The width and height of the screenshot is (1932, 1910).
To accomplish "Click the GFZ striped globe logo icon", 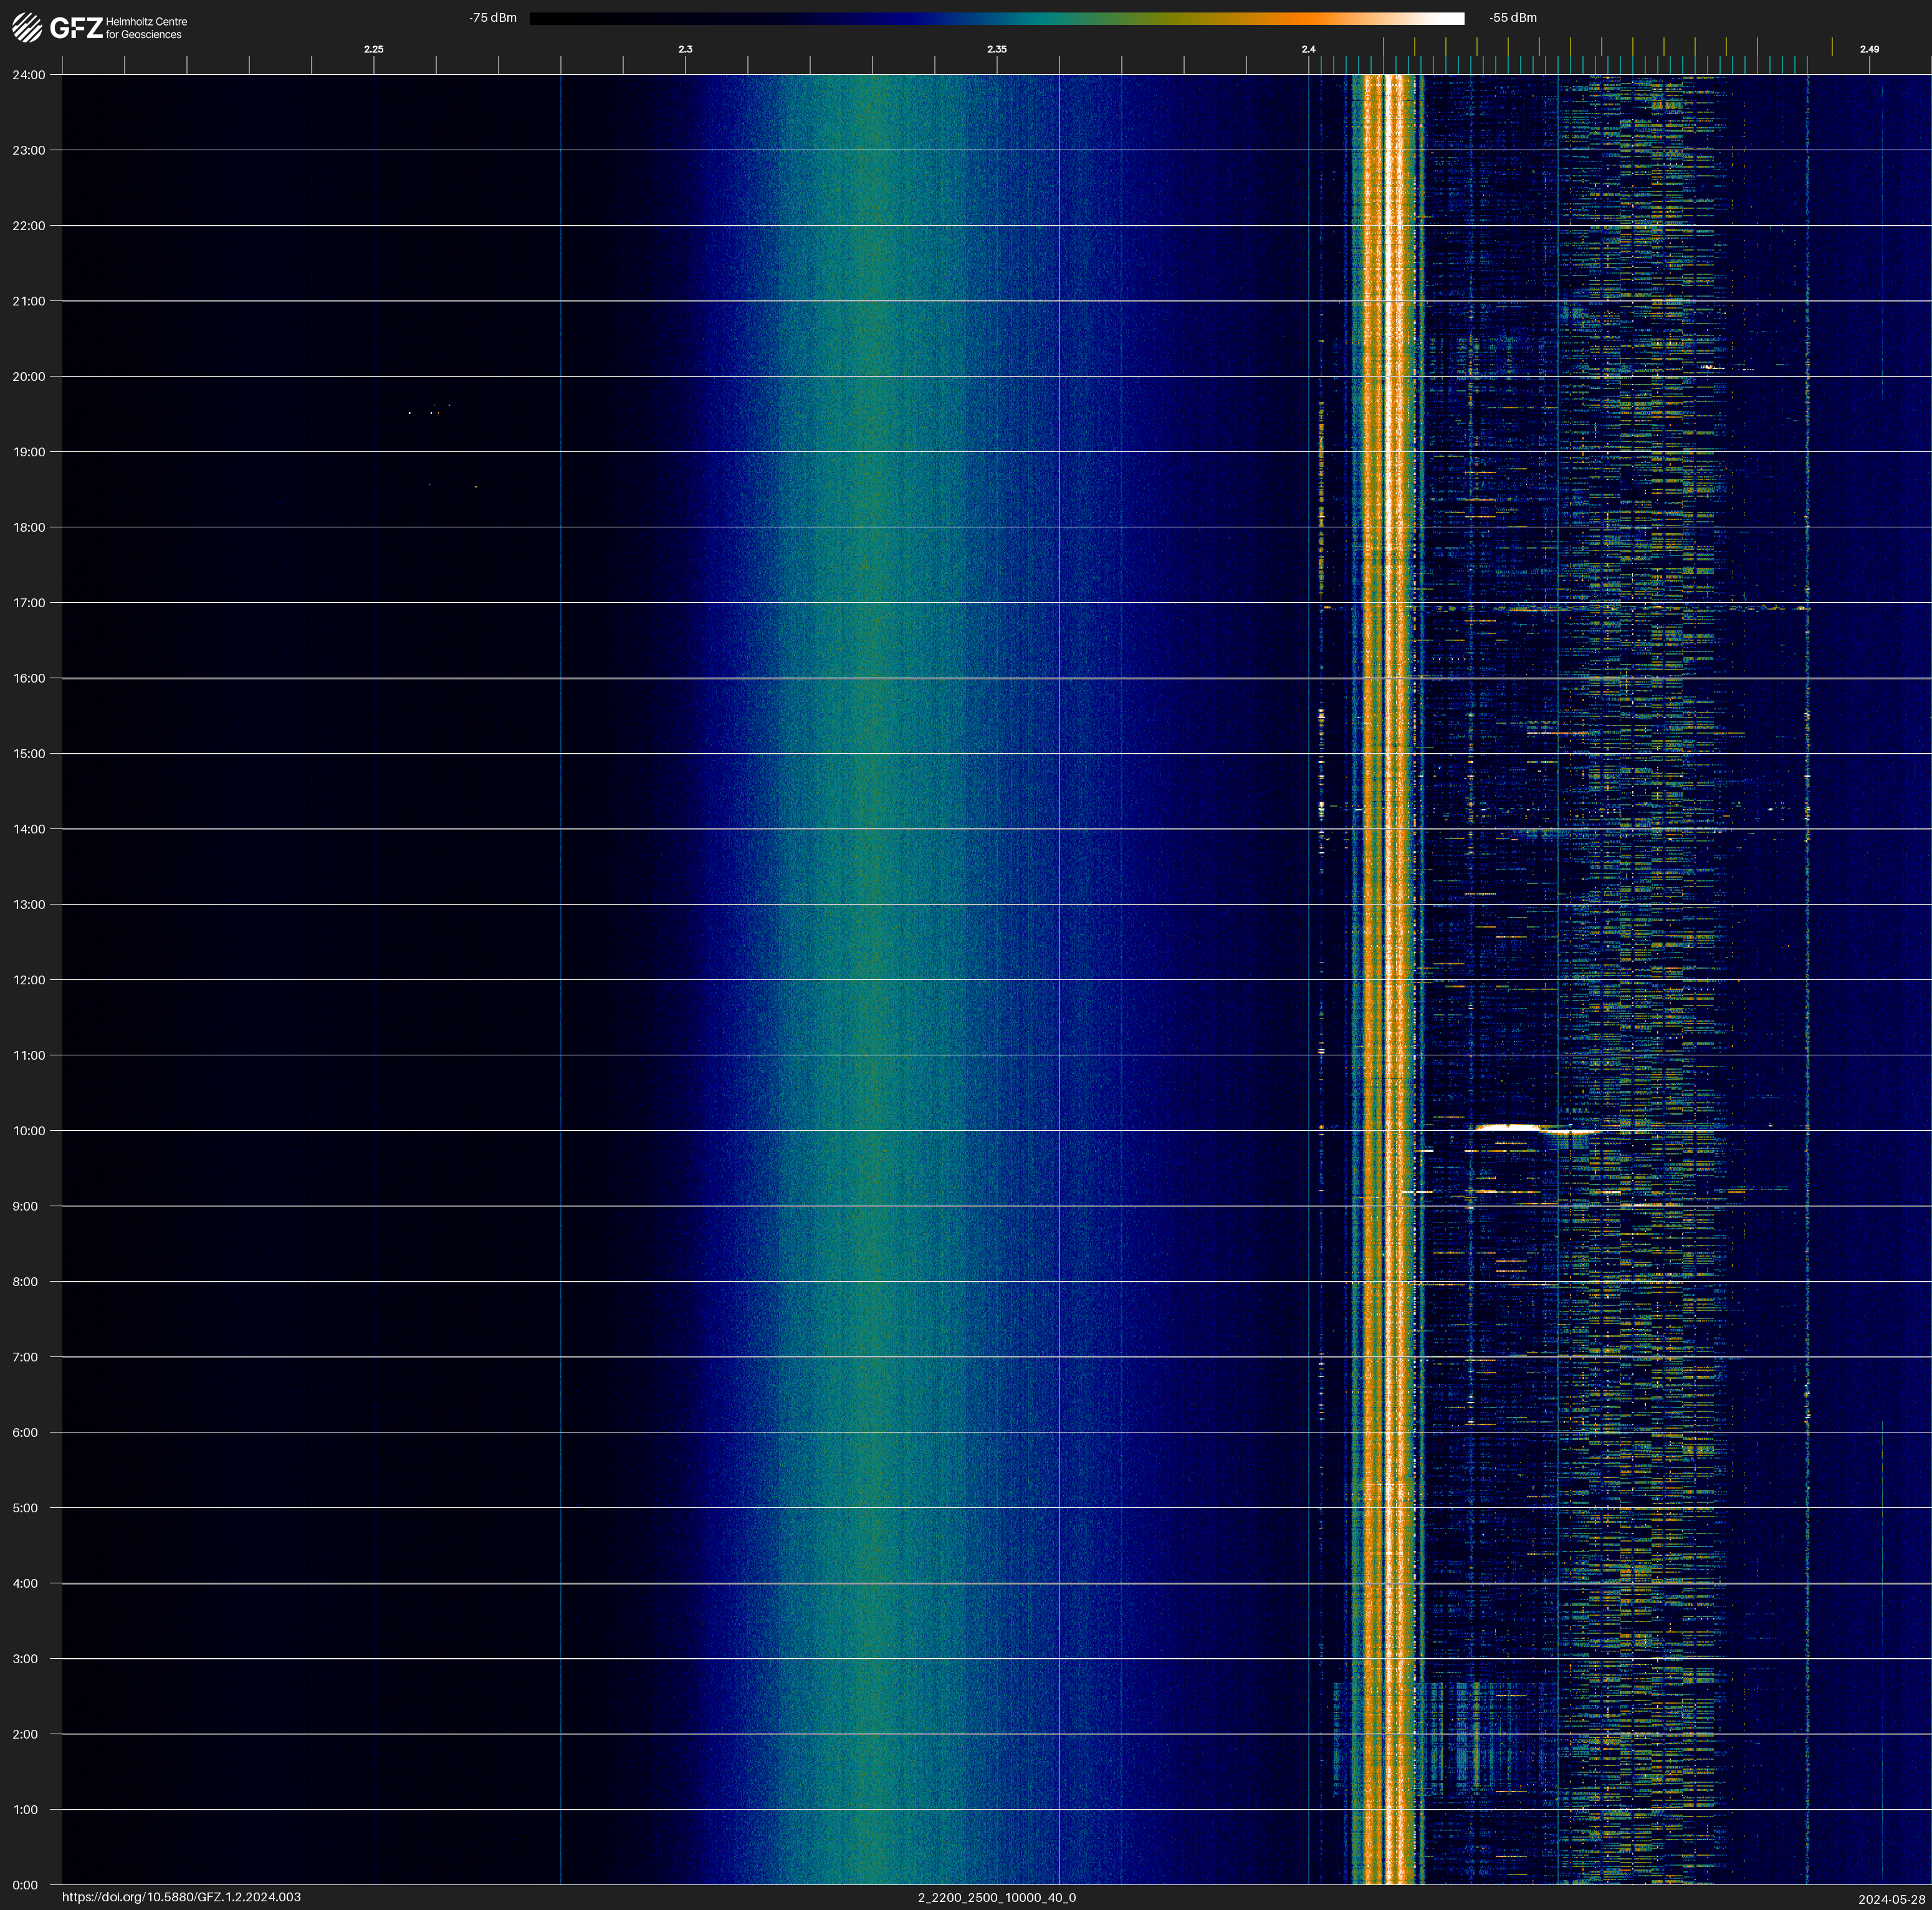I will (x=27, y=27).
